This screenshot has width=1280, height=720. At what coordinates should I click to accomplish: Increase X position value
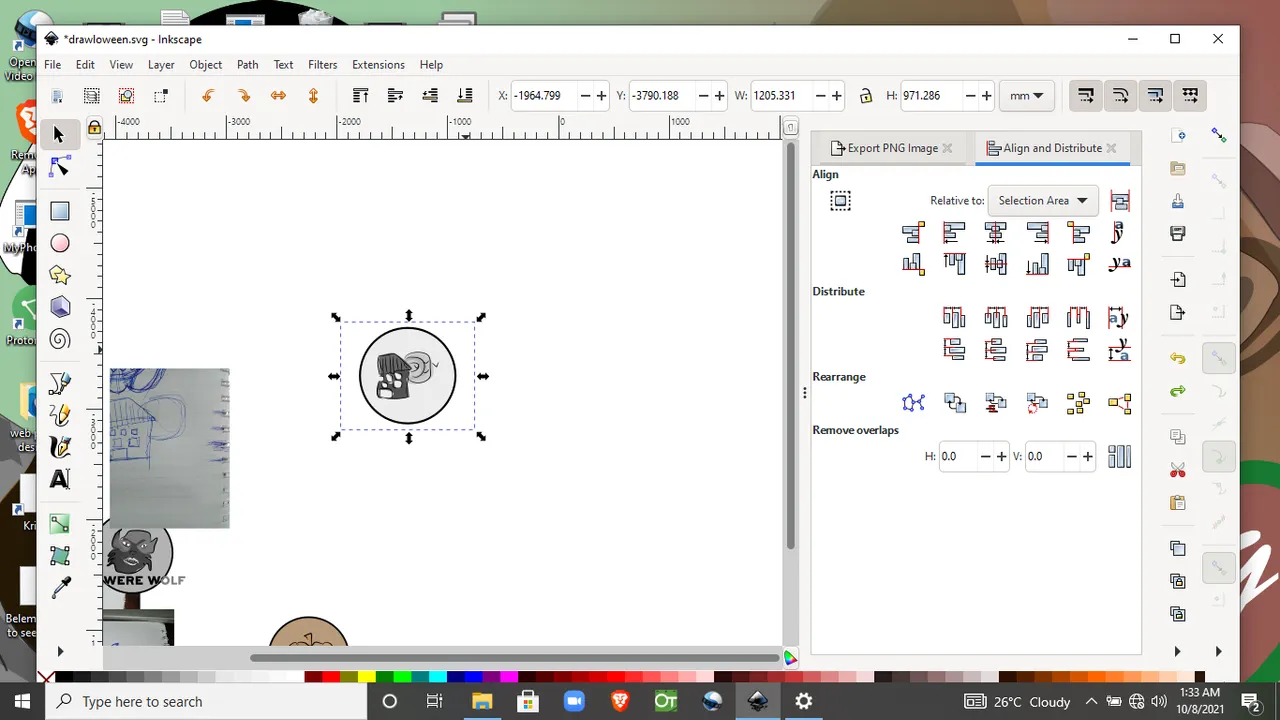pyautogui.click(x=601, y=96)
